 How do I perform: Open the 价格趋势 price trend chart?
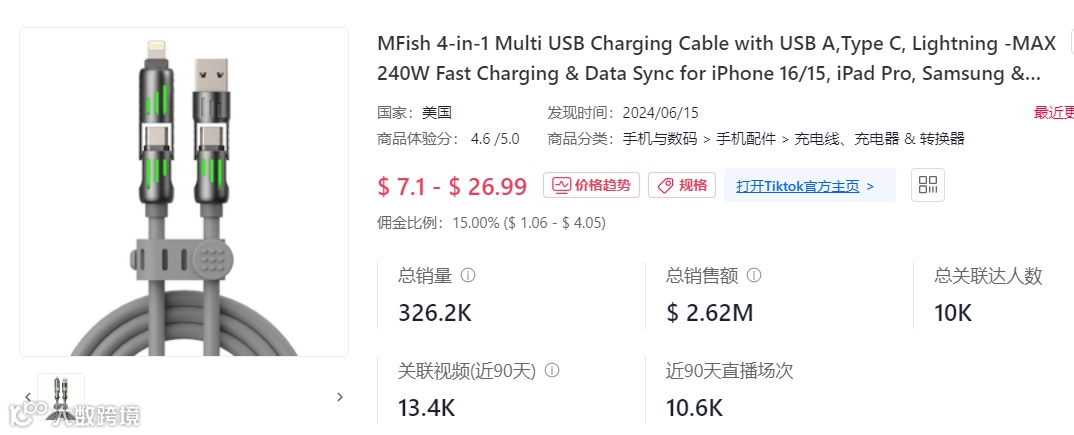592,185
